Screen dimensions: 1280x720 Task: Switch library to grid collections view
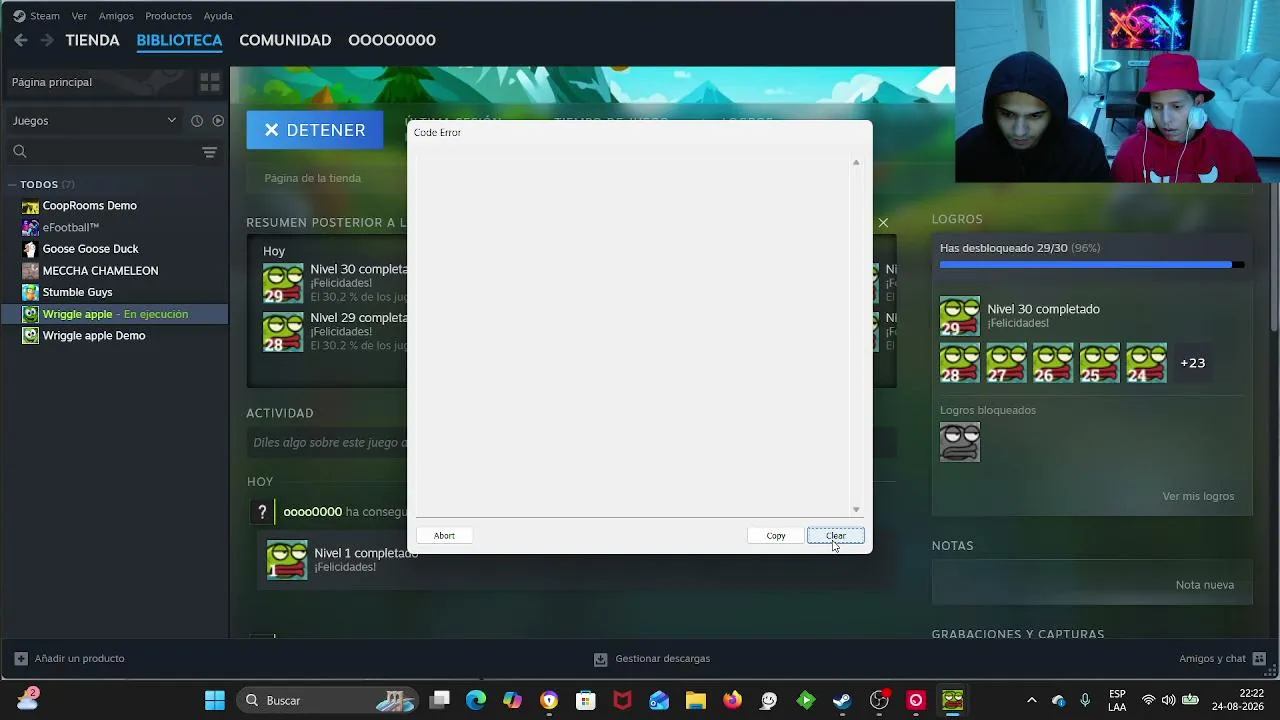(x=210, y=82)
